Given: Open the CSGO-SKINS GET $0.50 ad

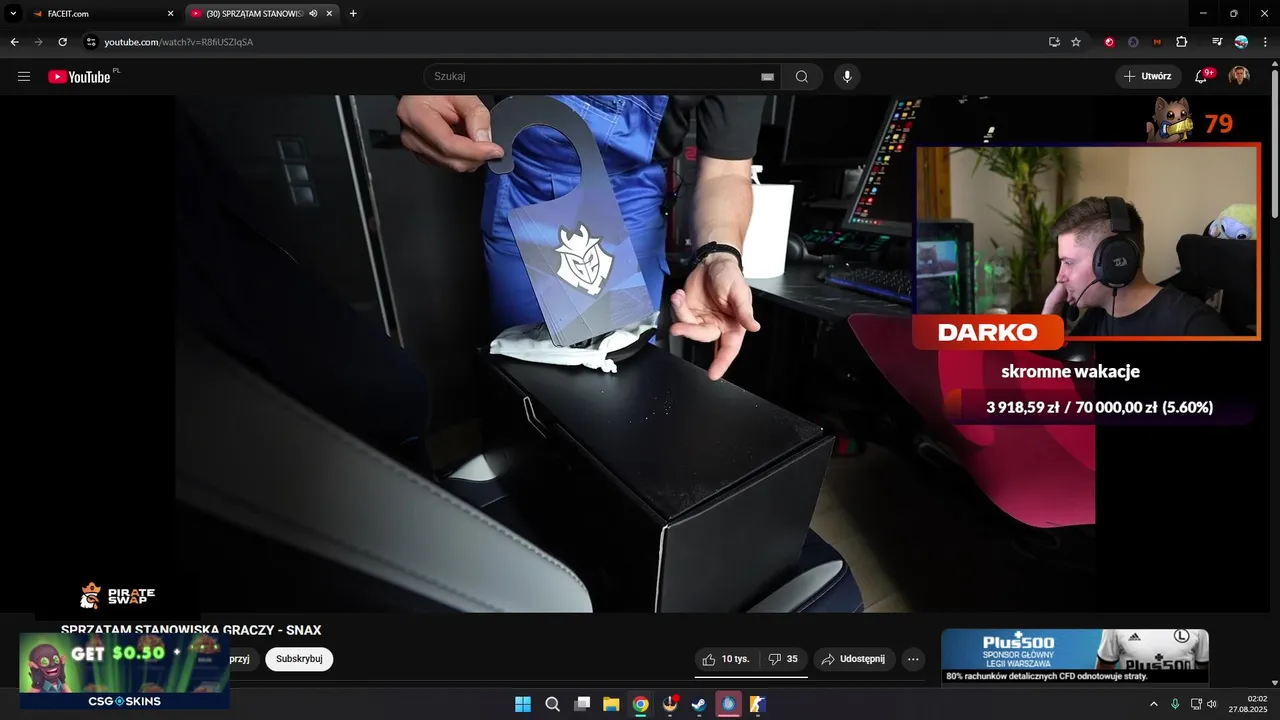Looking at the screenshot, I should (125, 670).
